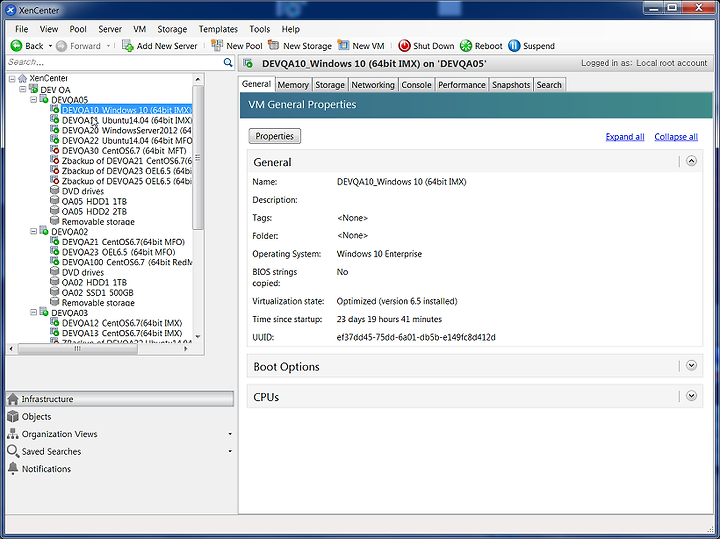Click the Saved Searches magnifier icon
The image size is (720, 539).
pyautogui.click(x=13, y=451)
